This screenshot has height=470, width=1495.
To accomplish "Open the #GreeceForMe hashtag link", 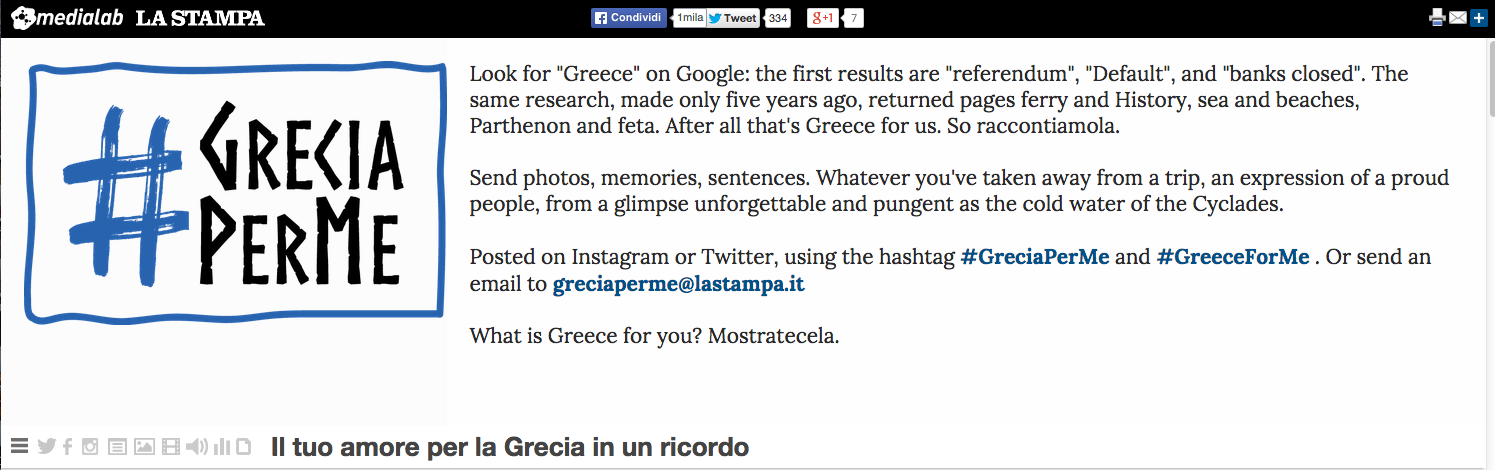I will pos(1233,257).
